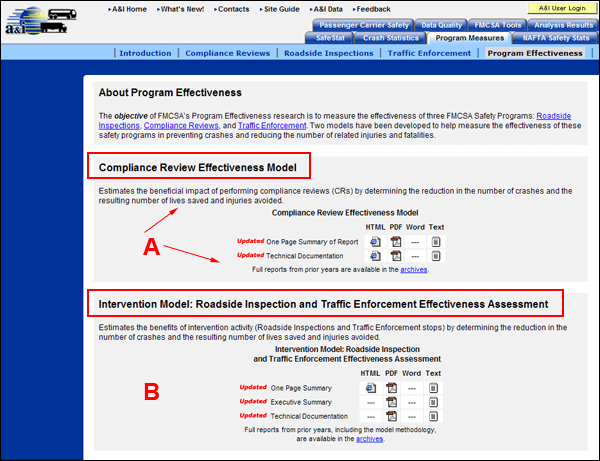Viewport: 600px width, 461px height.
Task: Click 'Intervention Model: Roadside Inspection' section heading
Action: pyautogui.click(x=323, y=304)
